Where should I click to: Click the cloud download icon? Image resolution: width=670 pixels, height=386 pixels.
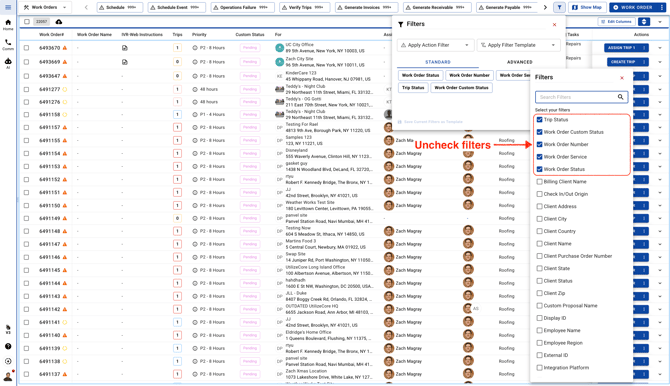click(59, 21)
